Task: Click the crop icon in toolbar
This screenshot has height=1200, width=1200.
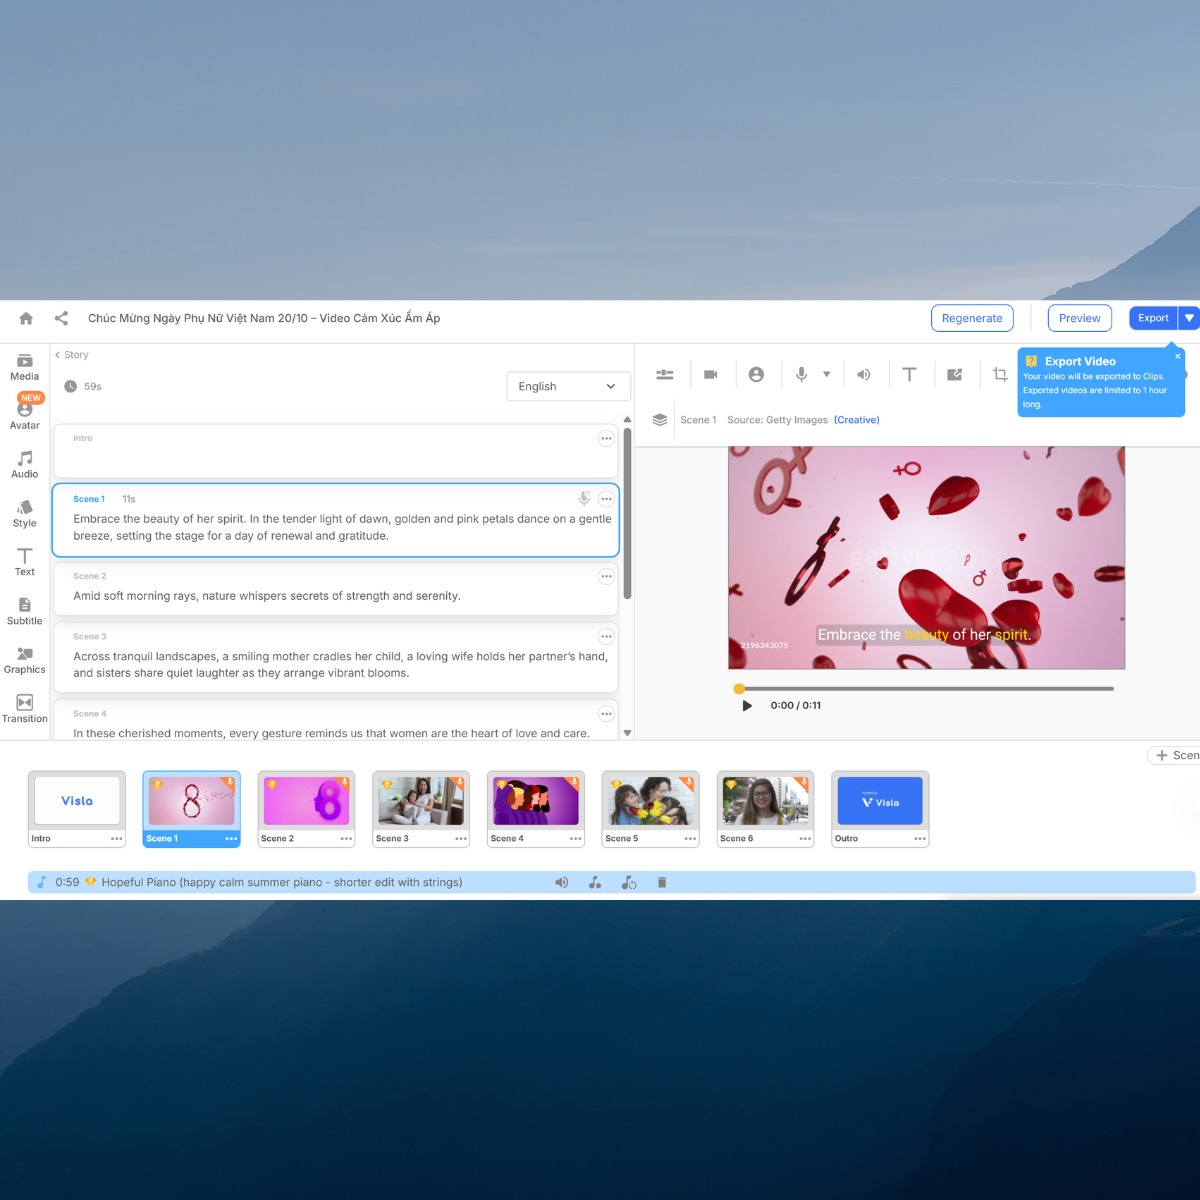Action: click(1000, 374)
